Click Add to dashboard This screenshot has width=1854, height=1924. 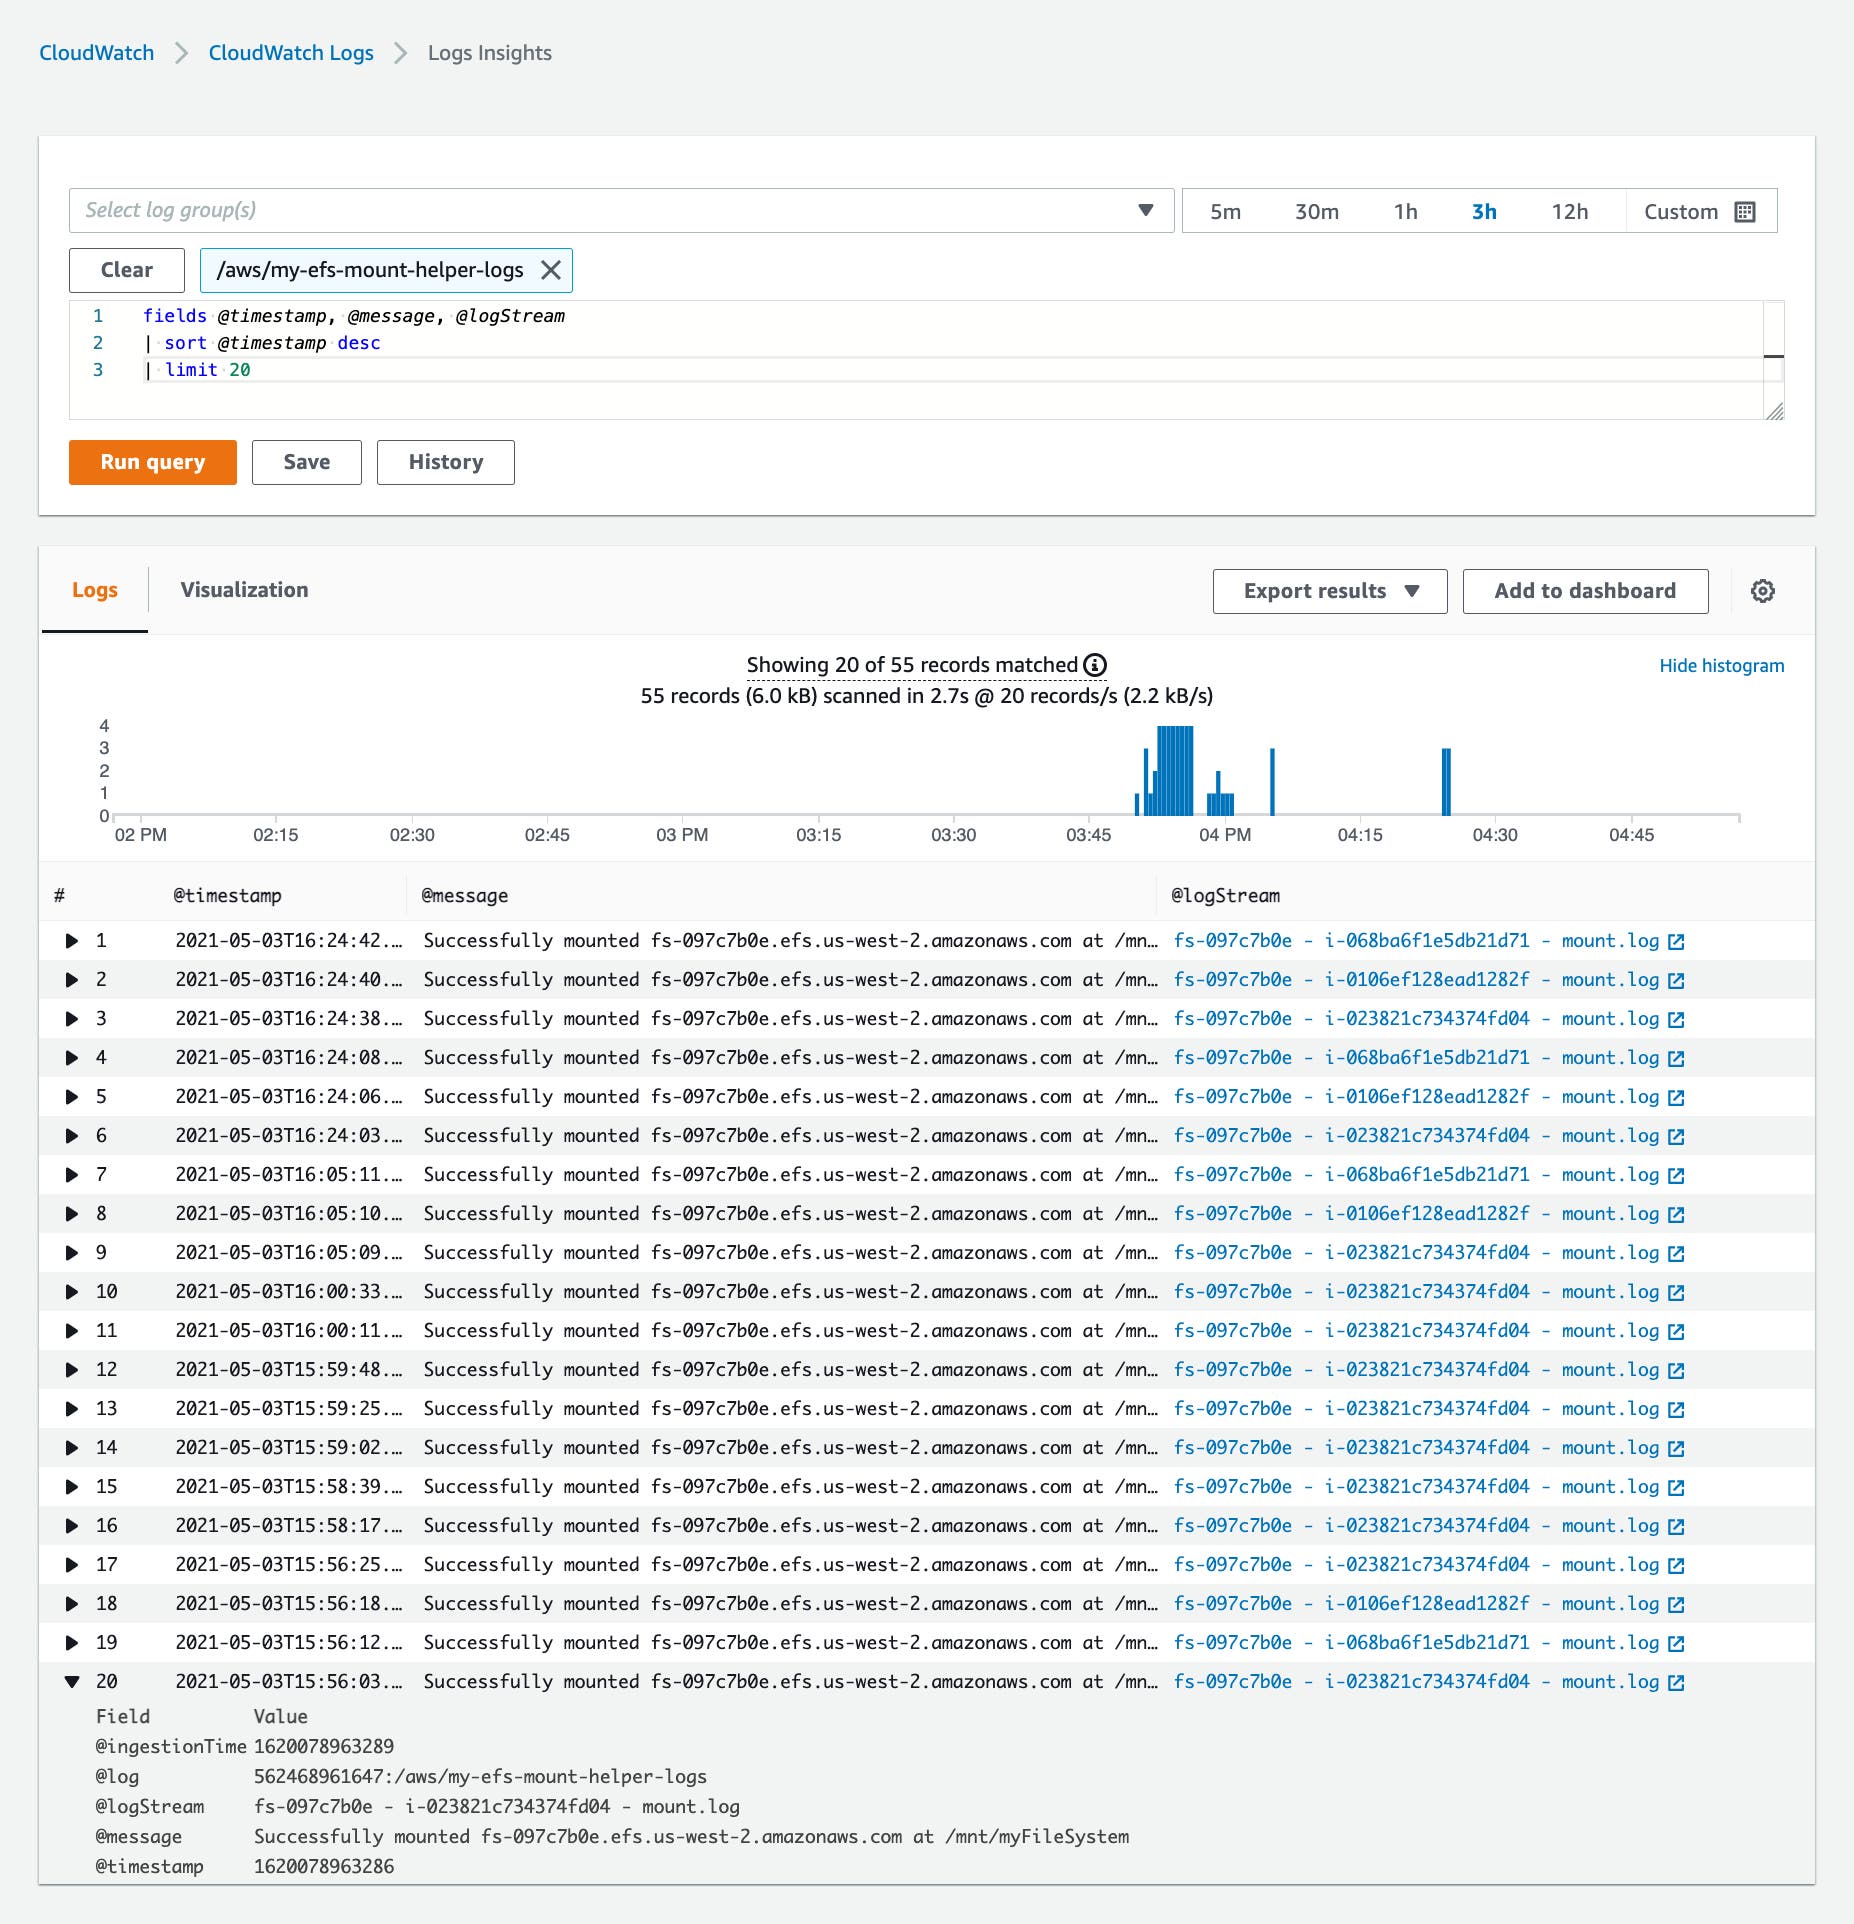click(1585, 591)
